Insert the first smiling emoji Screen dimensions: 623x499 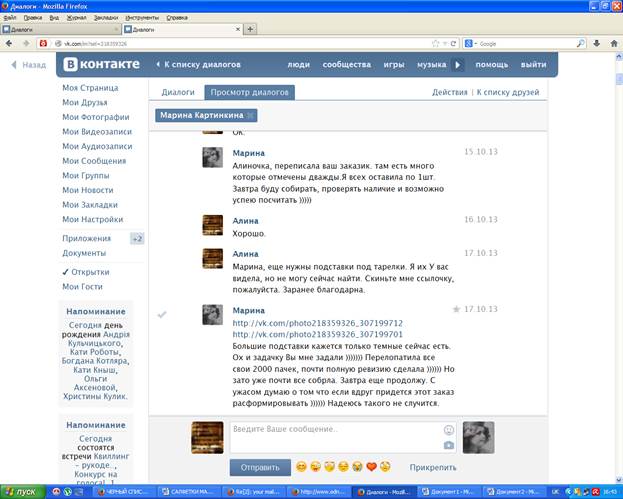(301, 466)
